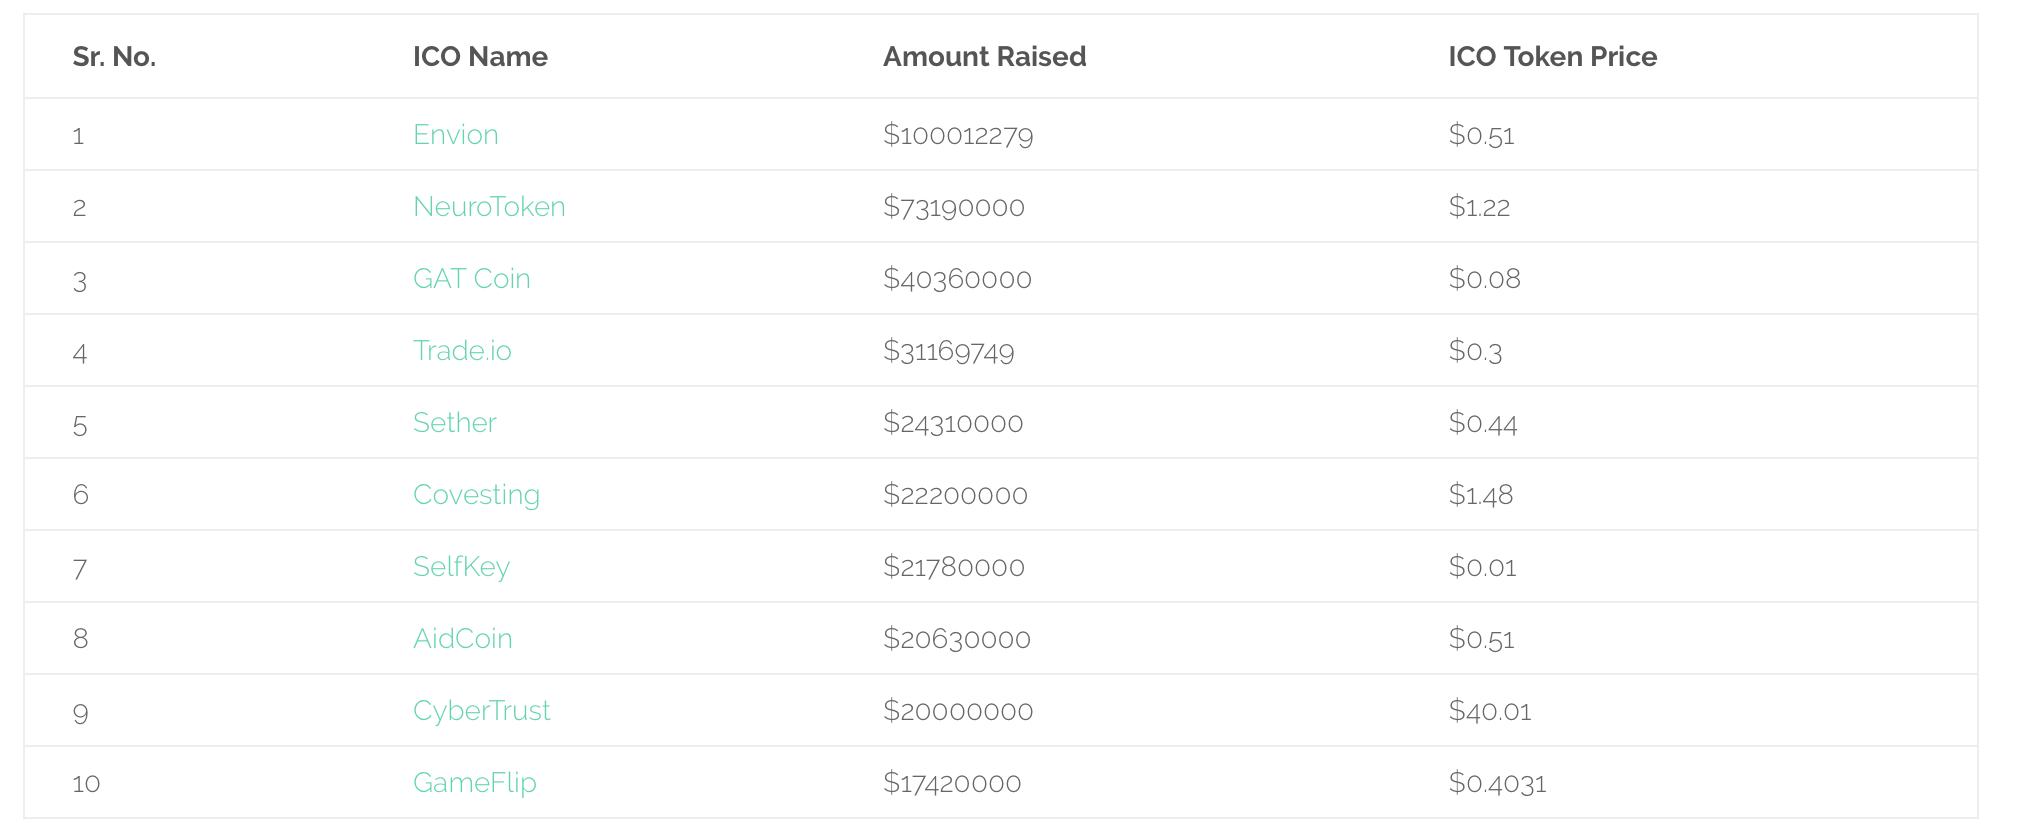Select the $0.4031 token price cell
This screenshot has height=834, width=2018.
pyautogui.click(x=1497, y=783)
